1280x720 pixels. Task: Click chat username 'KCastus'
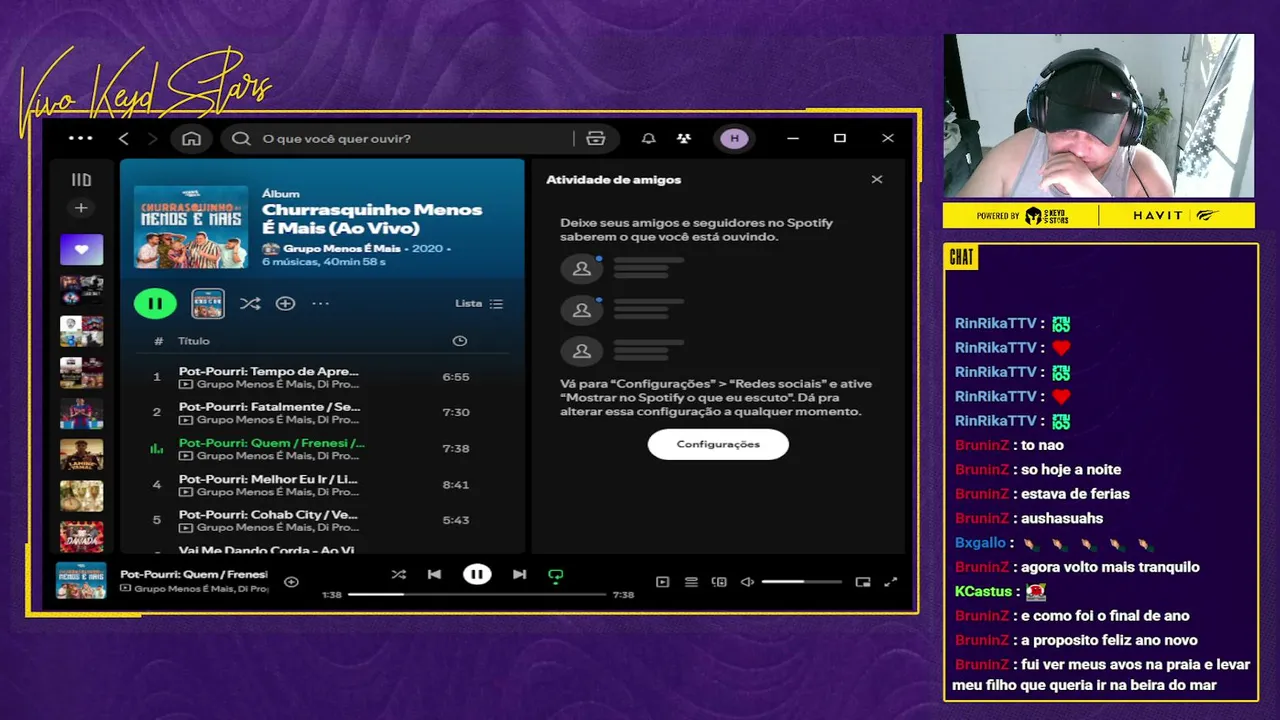click(983, 592)
